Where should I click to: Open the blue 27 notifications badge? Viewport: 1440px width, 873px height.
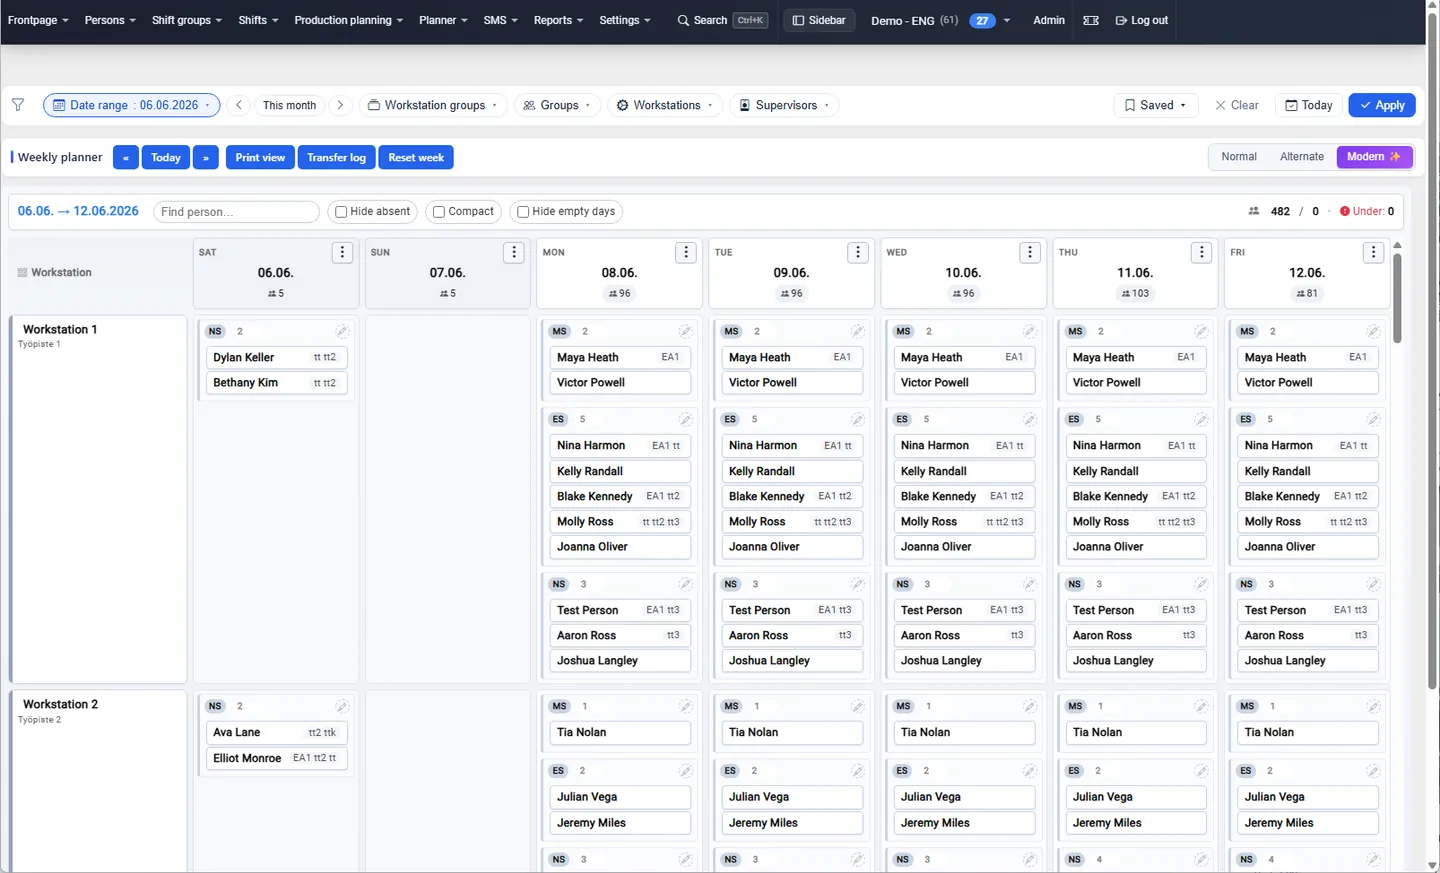pyautogui.click(x=982, y=20)
